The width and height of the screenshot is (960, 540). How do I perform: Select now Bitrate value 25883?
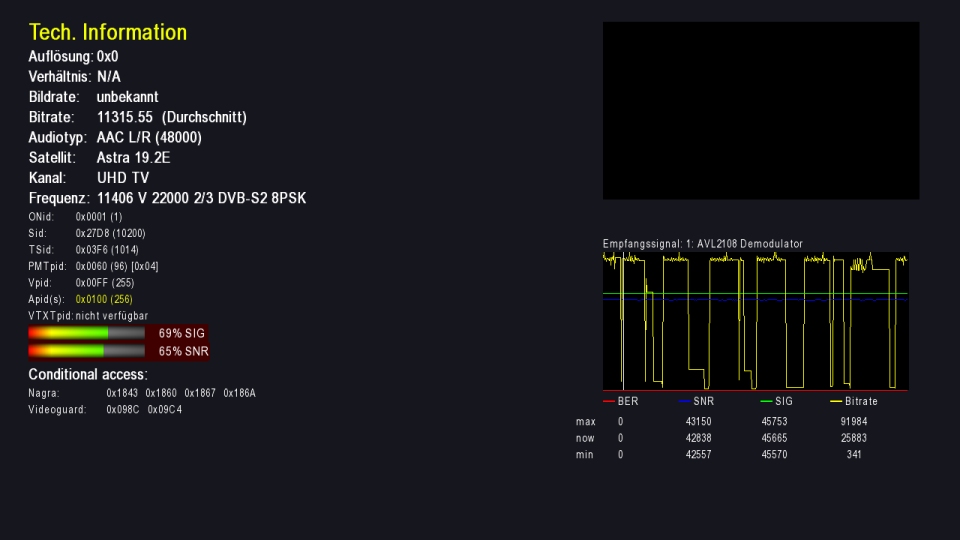[853, 438]
